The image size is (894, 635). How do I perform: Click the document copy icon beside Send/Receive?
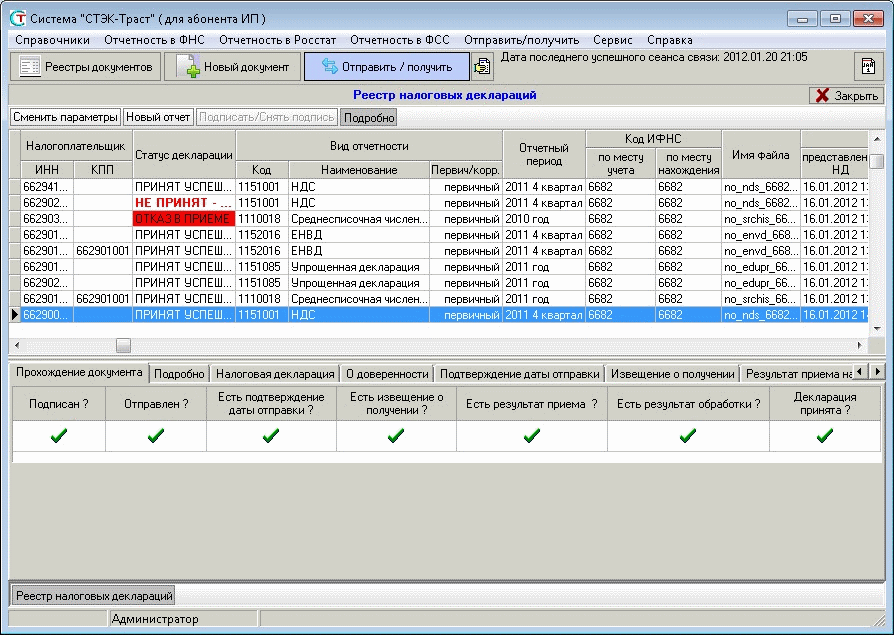(482, 67)
